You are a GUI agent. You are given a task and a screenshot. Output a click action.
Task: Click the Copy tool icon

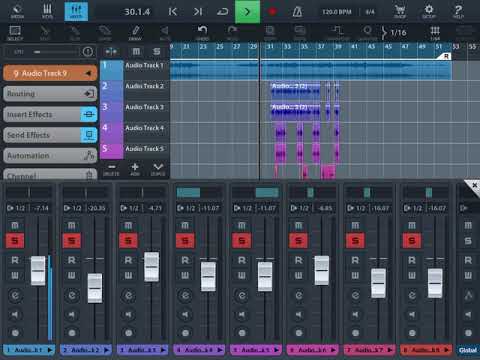point(270,33)
